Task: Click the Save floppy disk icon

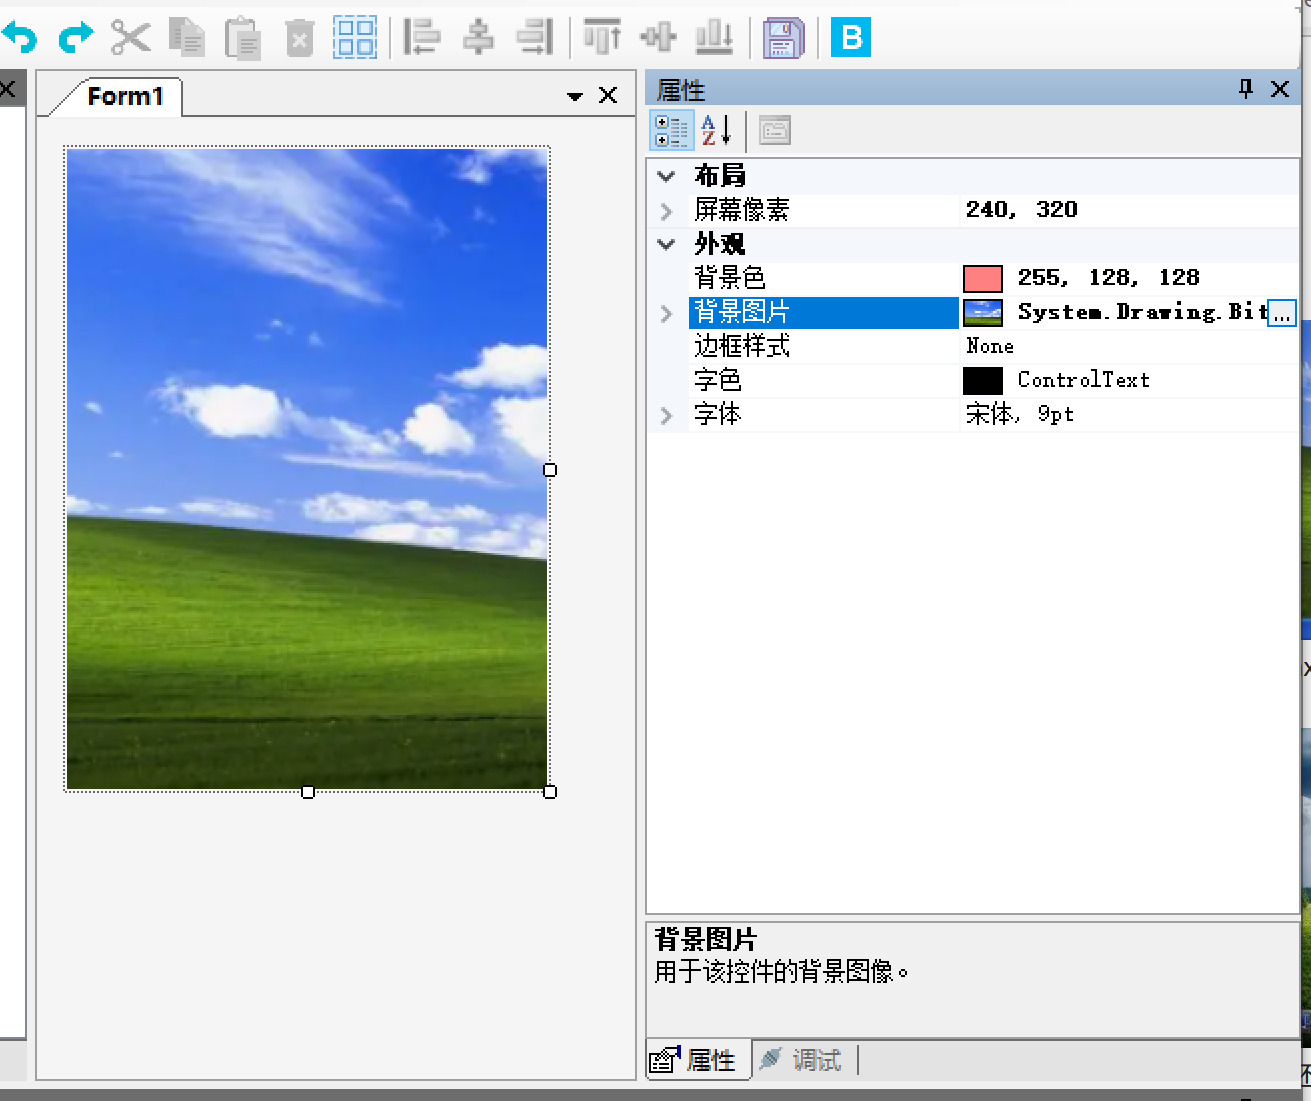Action: pos(783,38)
